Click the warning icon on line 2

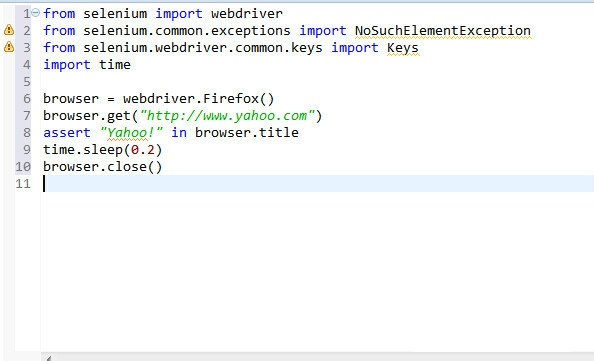[9, 30]
